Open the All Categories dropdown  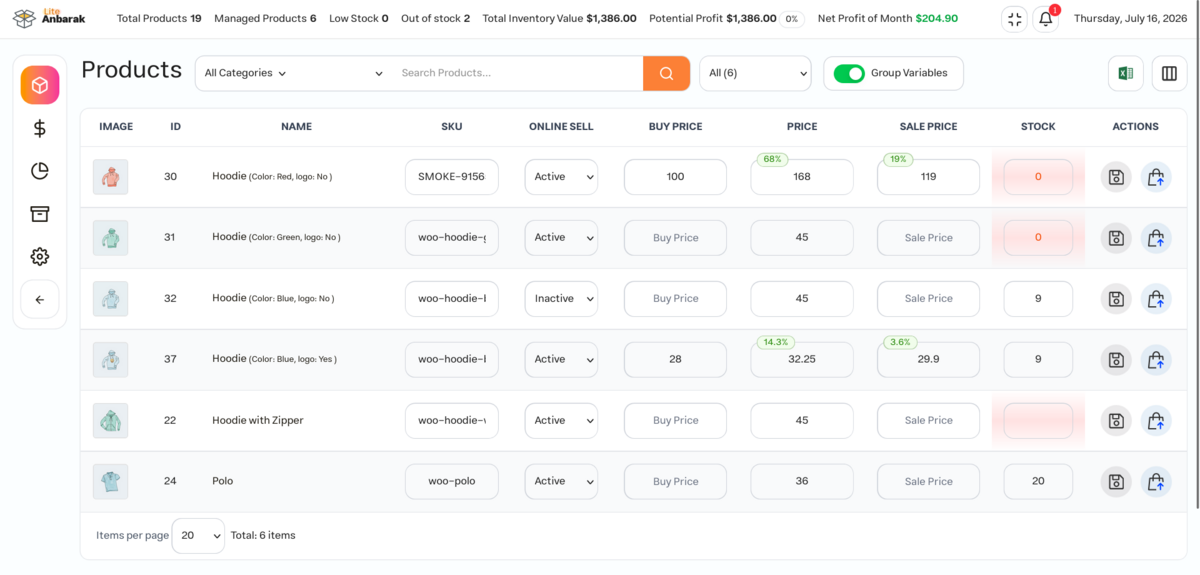pos(293,73)
